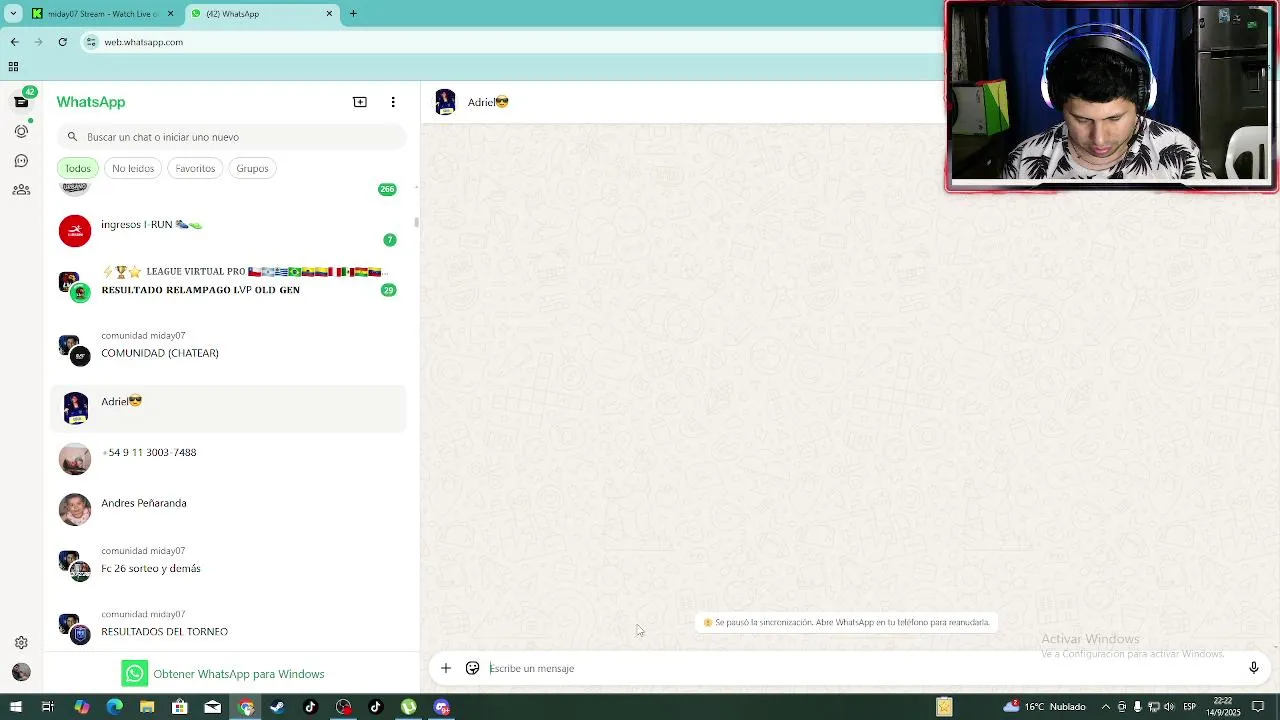Open the 'Fc 26 sorteo y demás' chat
The height and width of the screenshot is (720, 1280).
(x=228, y=560)
